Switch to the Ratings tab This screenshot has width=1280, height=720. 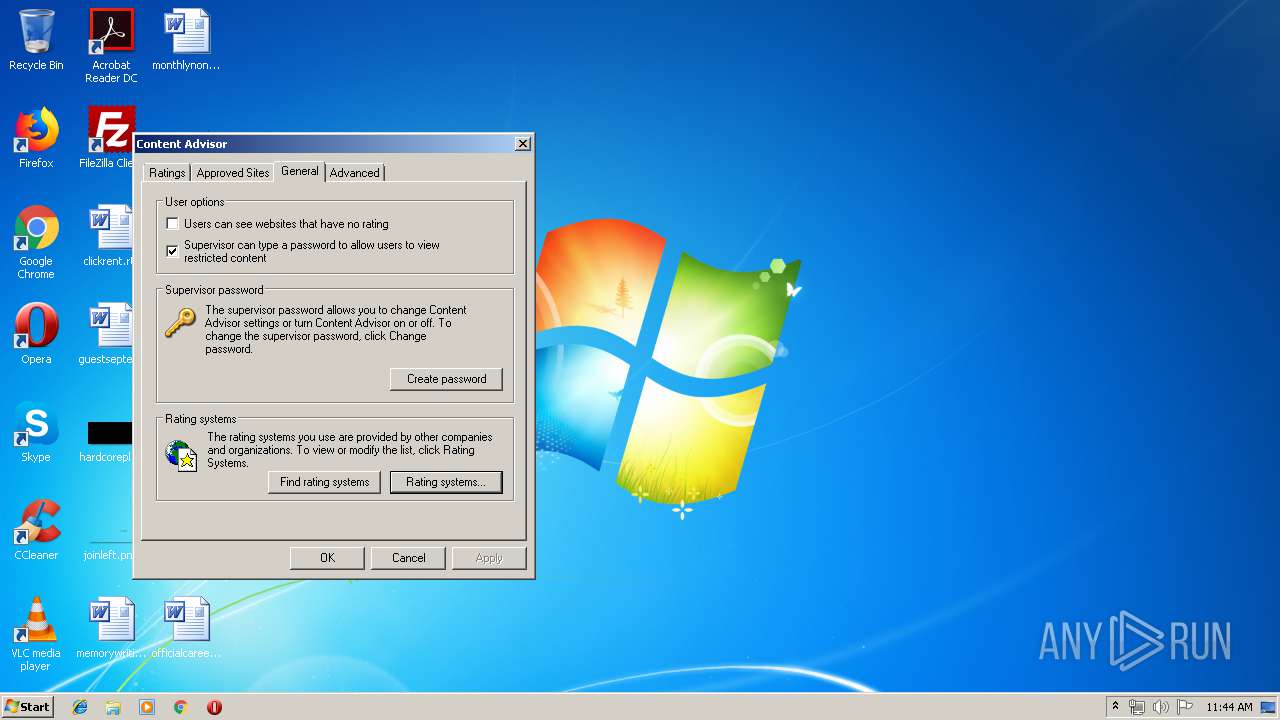click(x=167, y=173)
